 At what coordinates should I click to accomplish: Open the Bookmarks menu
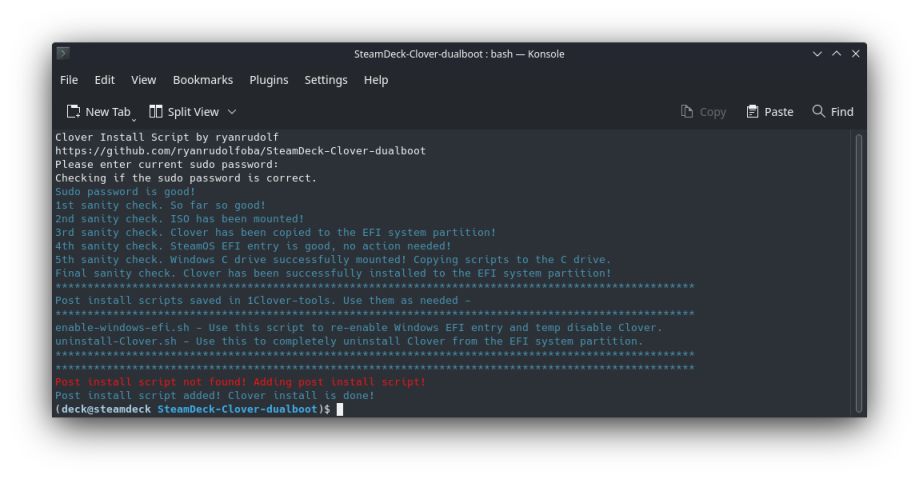click(x=202, y=80)
